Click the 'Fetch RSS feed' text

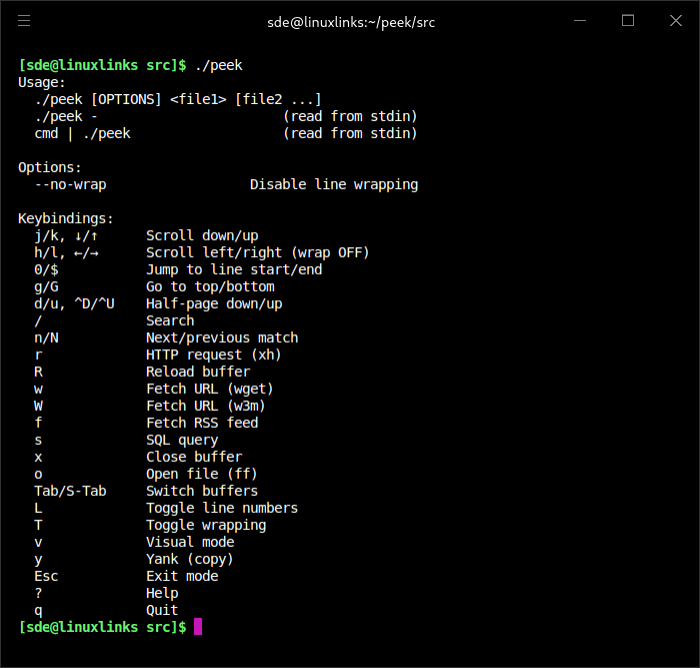202,422
